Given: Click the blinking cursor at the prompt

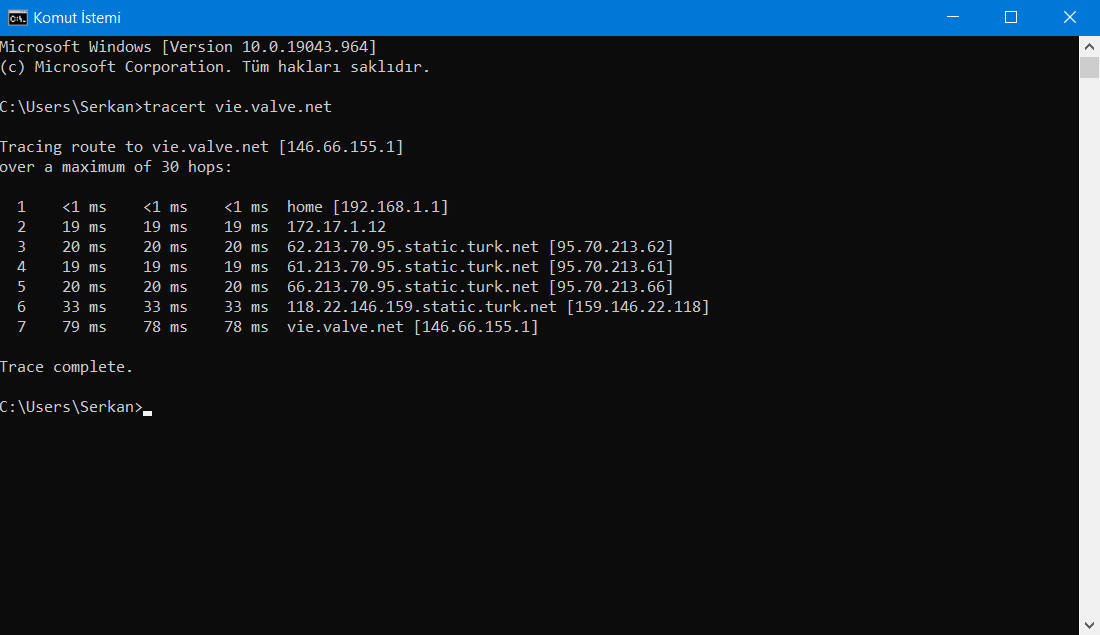Looking at the screenshot, I should (x=147, y=413).
